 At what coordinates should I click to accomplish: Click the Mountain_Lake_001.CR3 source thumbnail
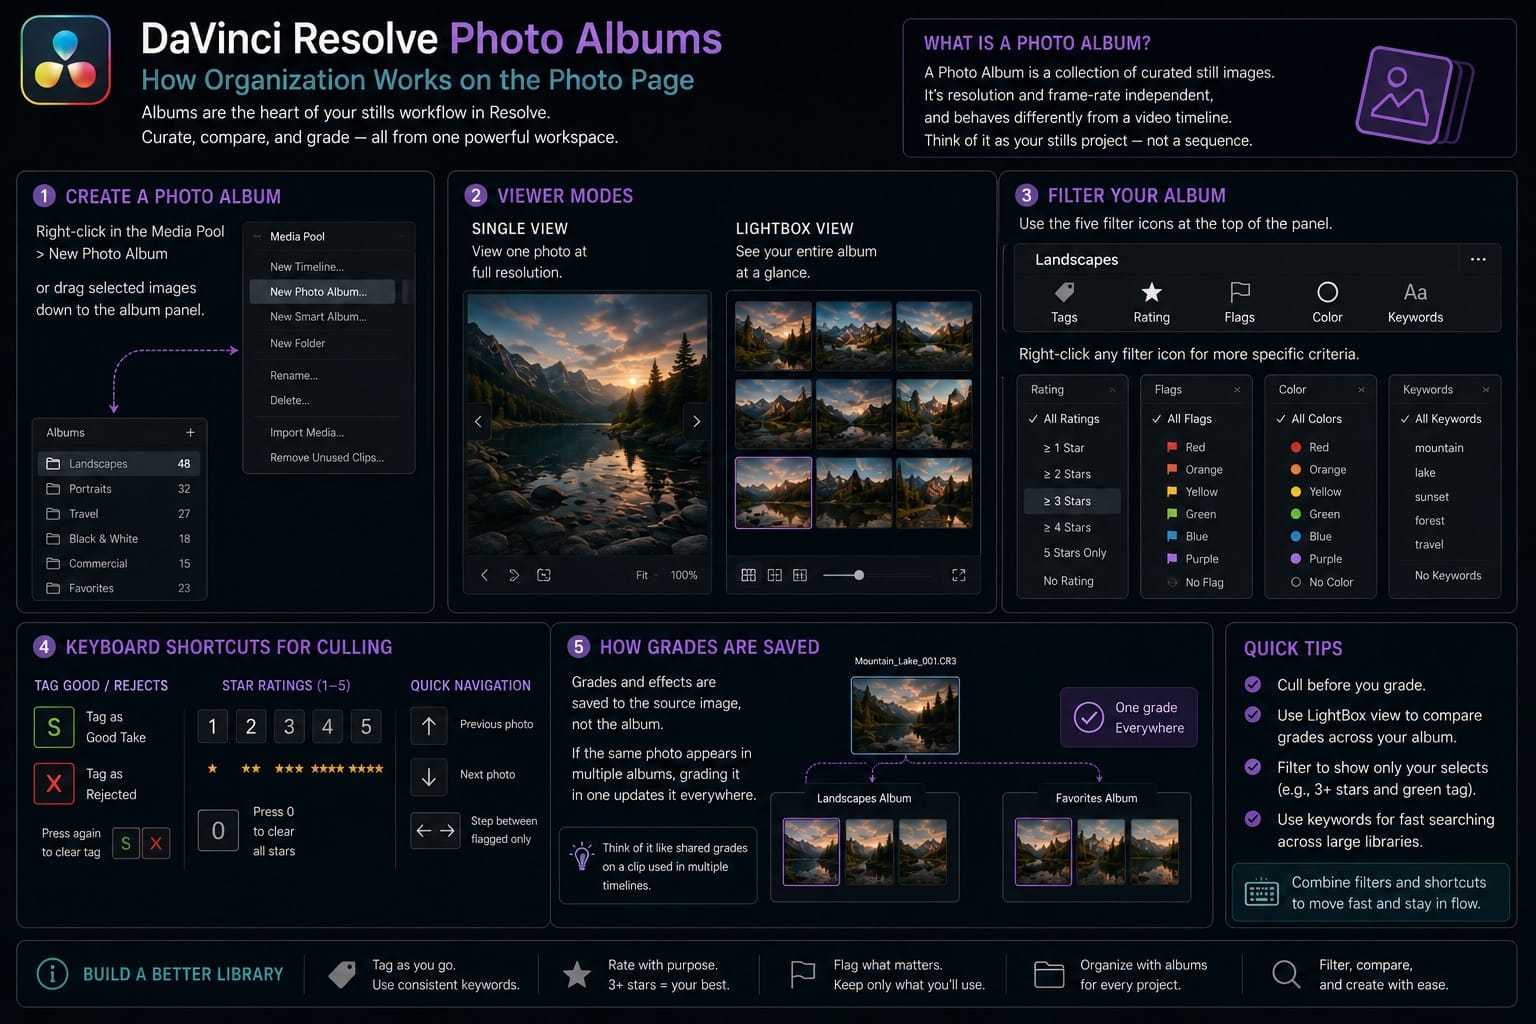click(x=905, y=715)
